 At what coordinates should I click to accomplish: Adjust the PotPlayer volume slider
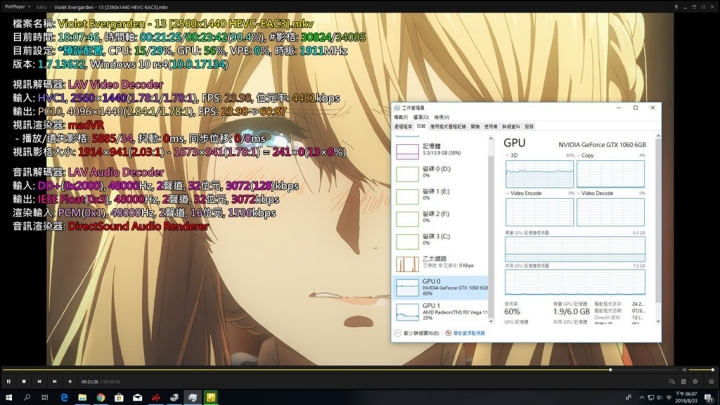[x=702, y=370]
